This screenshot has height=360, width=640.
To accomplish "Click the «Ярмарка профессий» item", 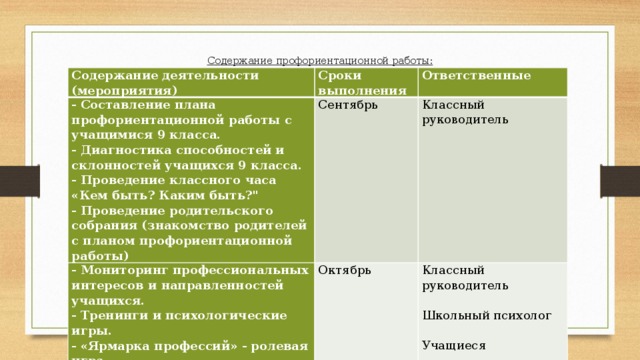I will click(x=190, y=350).
